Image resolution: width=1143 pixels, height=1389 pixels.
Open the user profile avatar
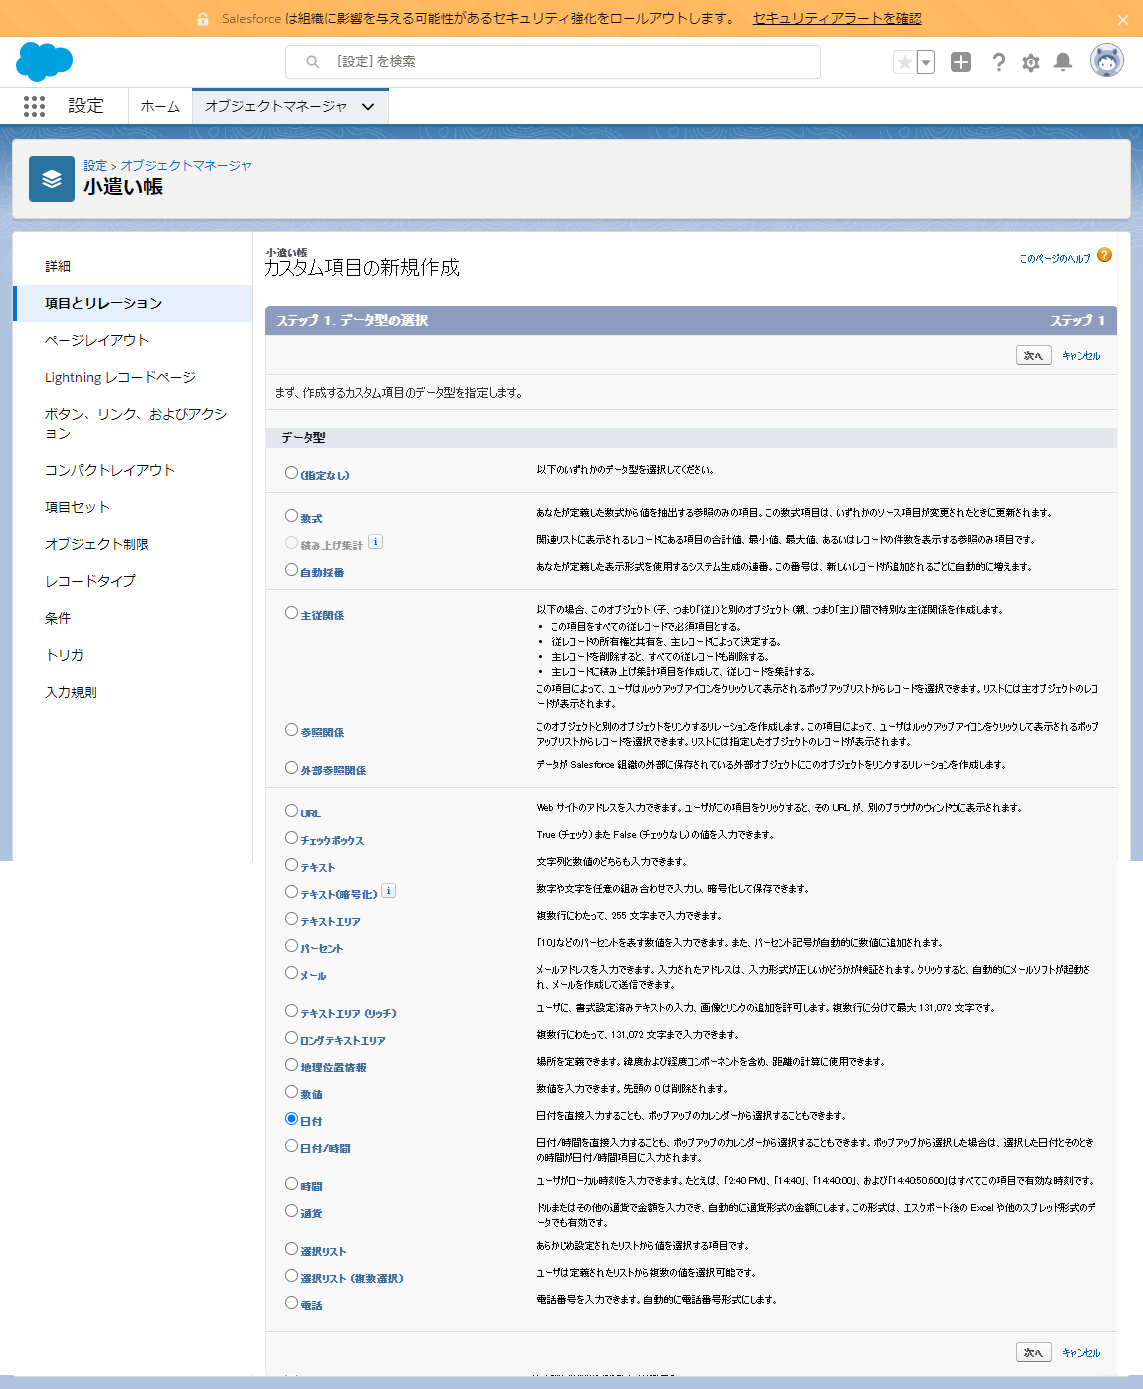click(x=1107, y=61)
